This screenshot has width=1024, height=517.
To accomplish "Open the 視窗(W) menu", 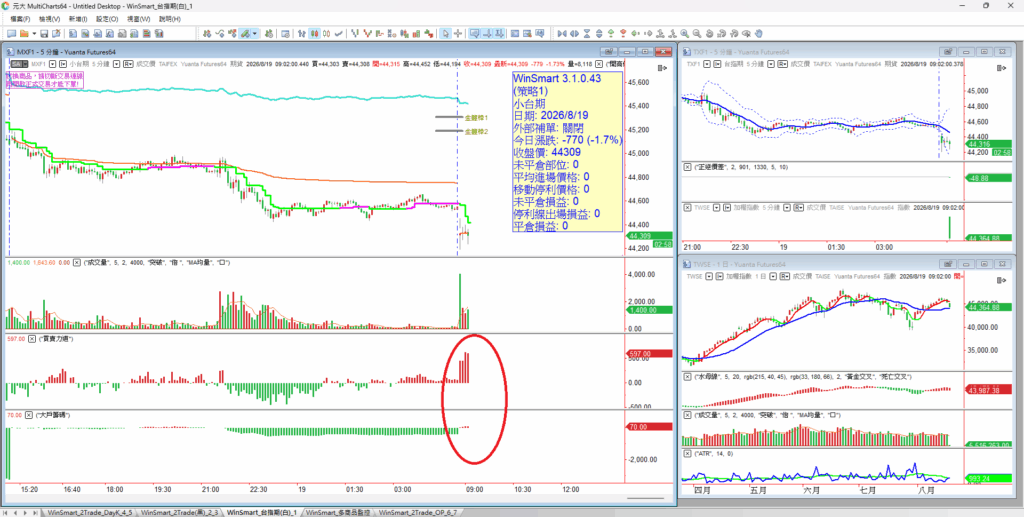I will pos(137,19).
